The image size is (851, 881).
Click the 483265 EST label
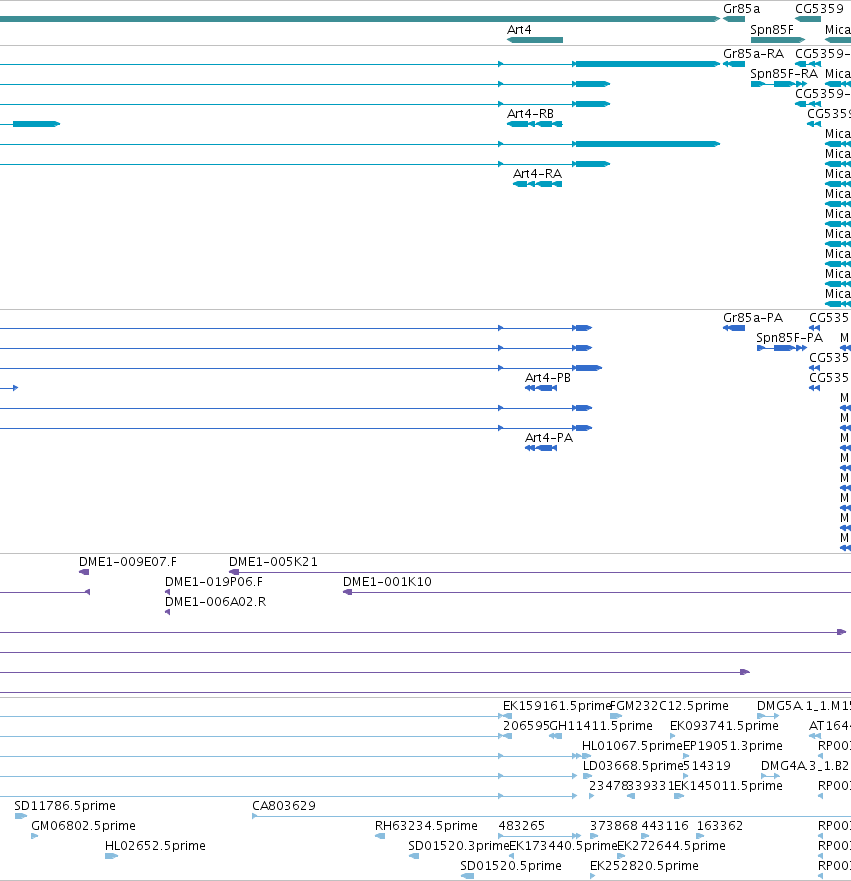coord(521,826)
